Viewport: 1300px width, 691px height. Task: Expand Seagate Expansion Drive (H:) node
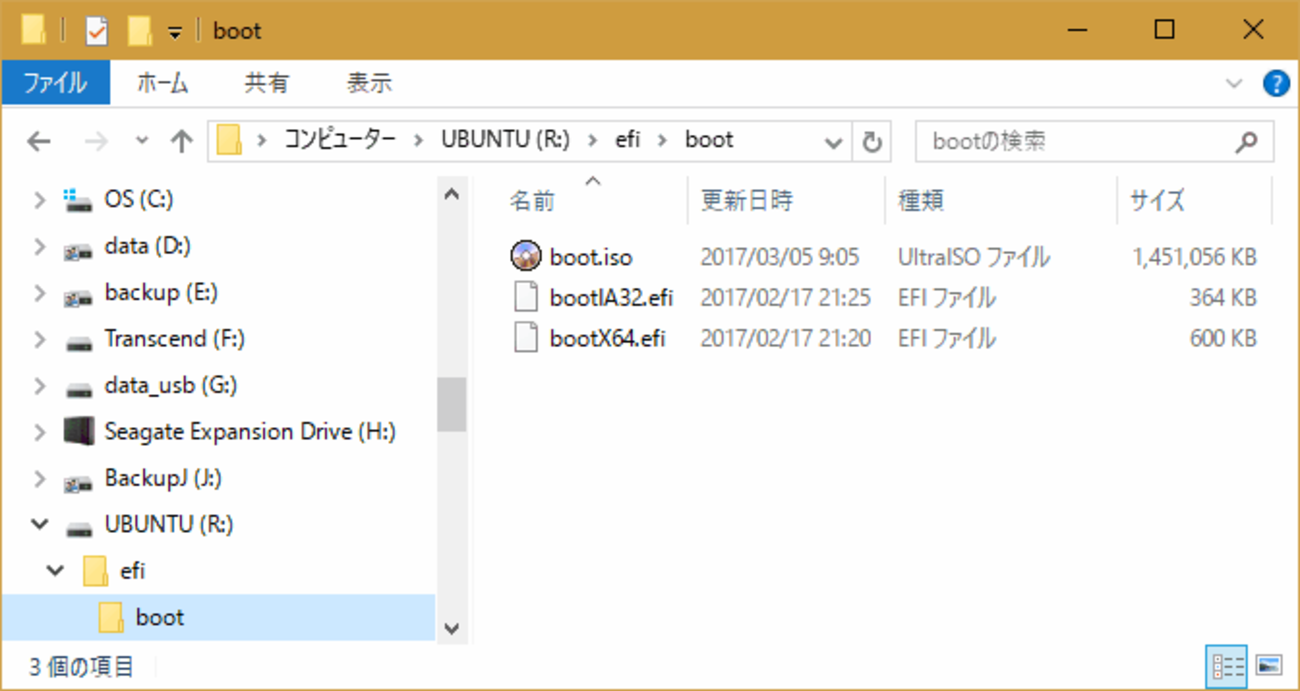click(x=40, y=432)
